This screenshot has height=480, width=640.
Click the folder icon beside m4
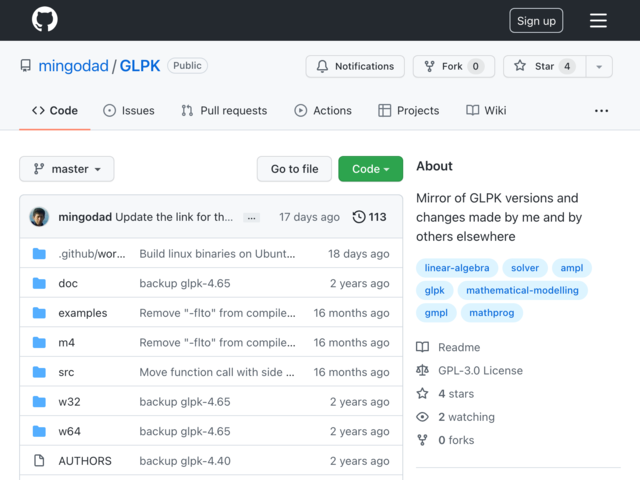pyautogui.click(x=39, y=342)
